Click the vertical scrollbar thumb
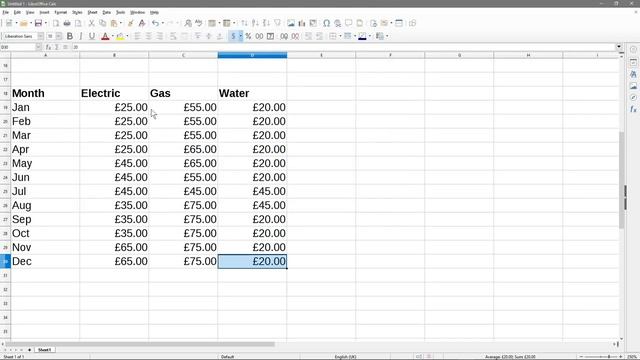The image size is (640, 360). (622, 180)
